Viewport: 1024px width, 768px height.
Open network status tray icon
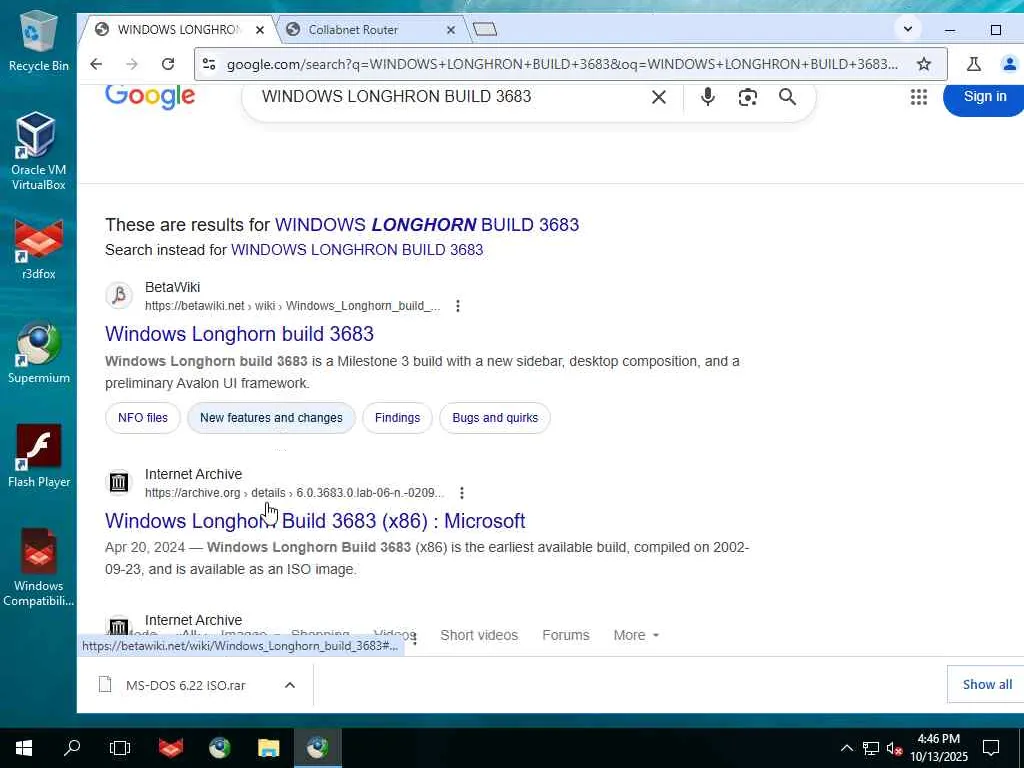[871, 748]
